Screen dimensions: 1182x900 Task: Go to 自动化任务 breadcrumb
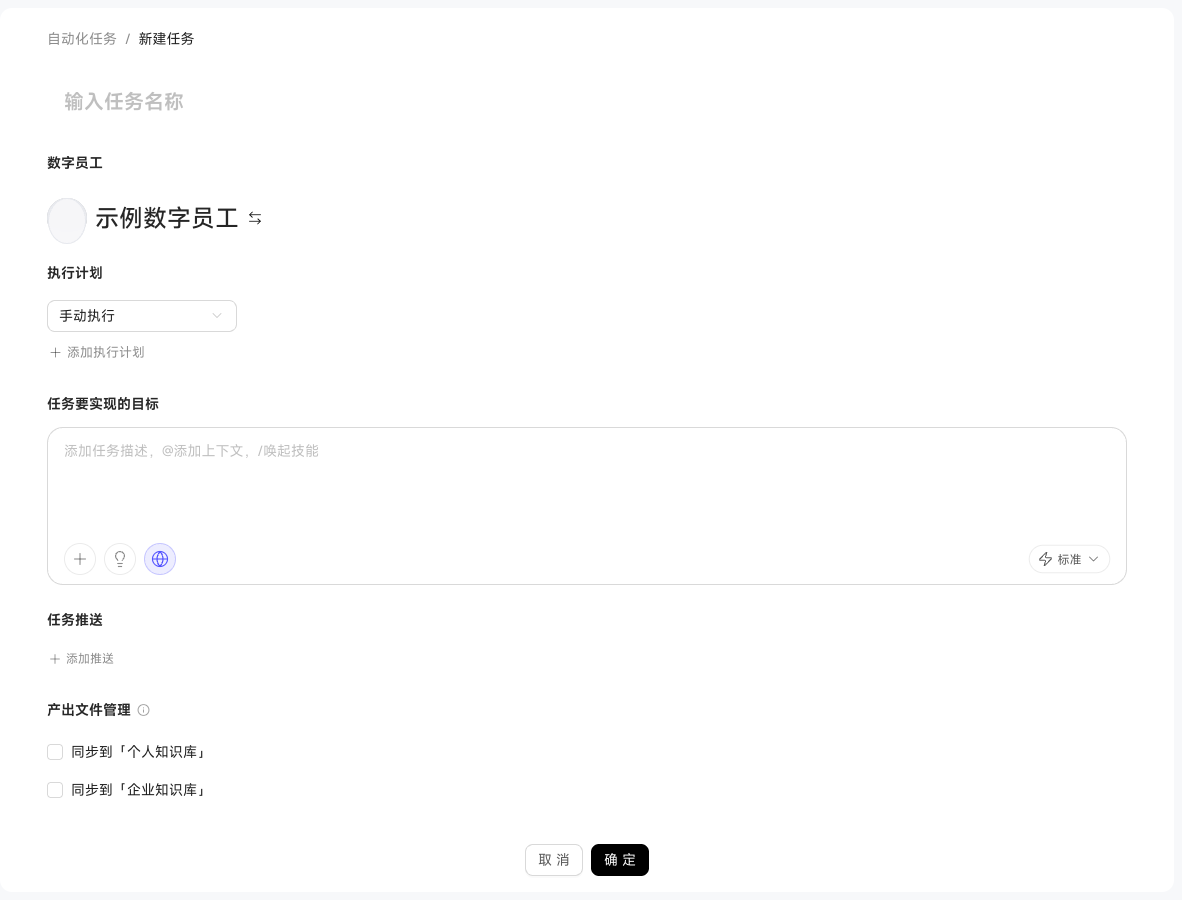[x=82, y=38]
